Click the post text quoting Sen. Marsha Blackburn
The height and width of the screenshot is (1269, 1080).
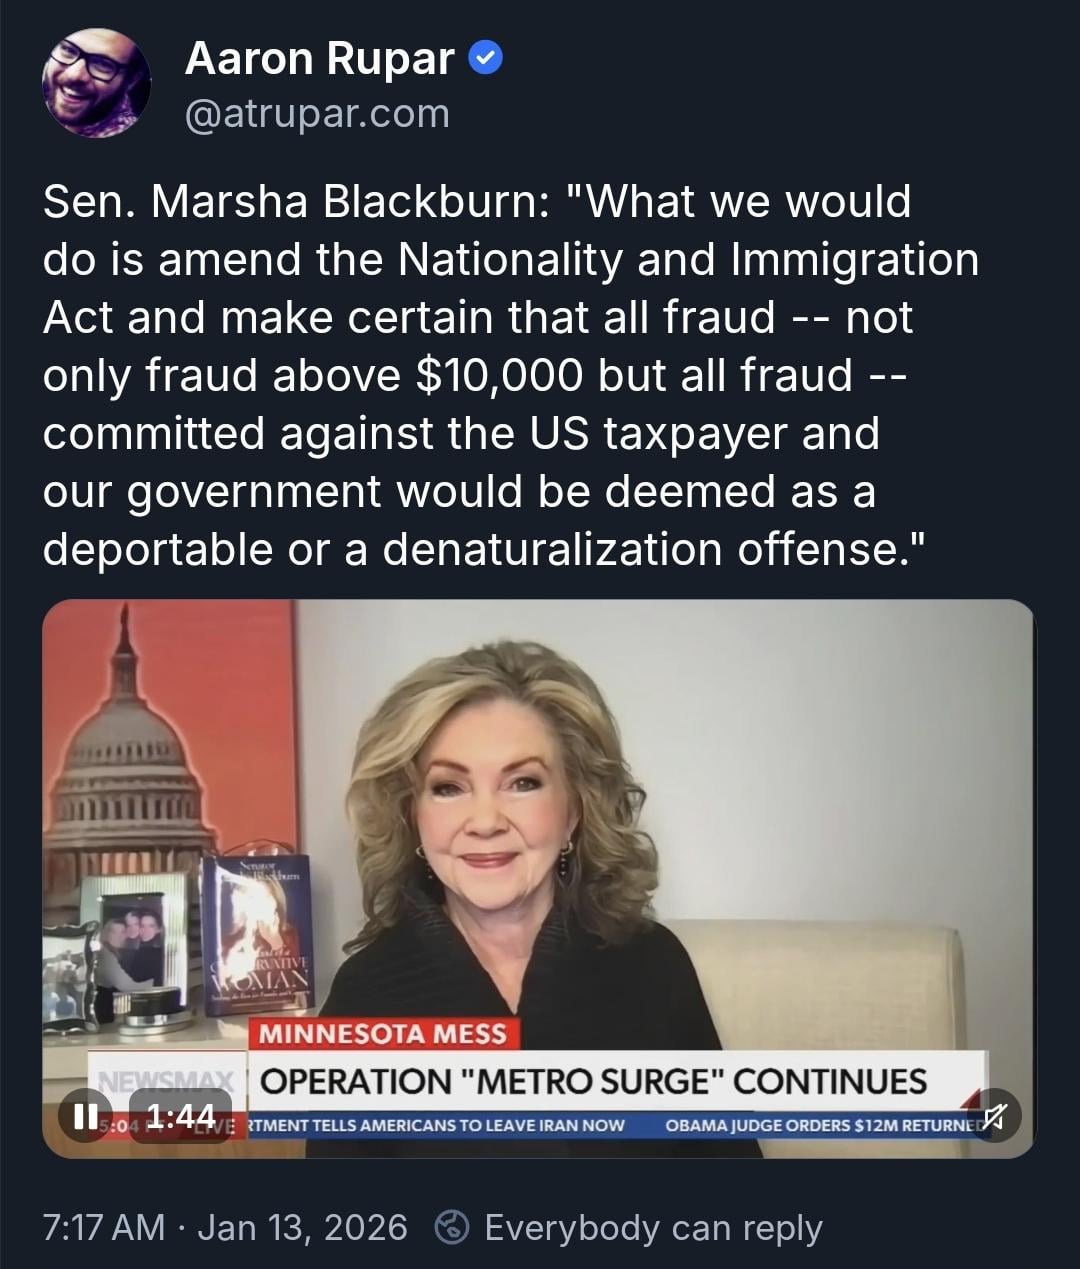pos(511,375)
